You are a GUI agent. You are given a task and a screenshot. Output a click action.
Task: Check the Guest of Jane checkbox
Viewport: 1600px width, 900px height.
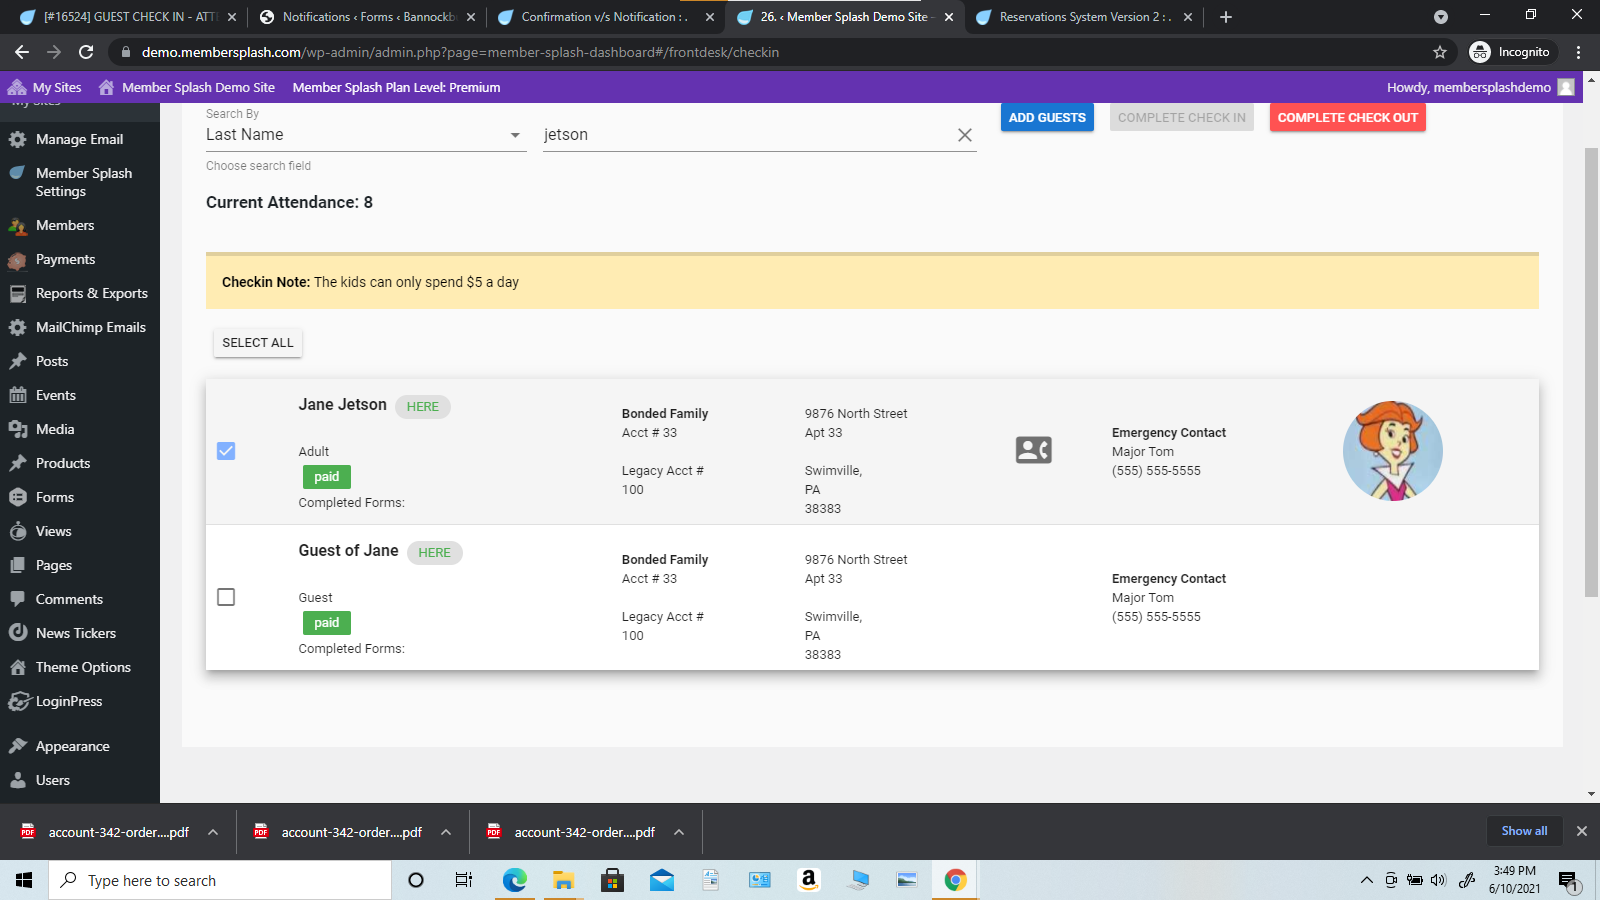(x=226, y=597)
